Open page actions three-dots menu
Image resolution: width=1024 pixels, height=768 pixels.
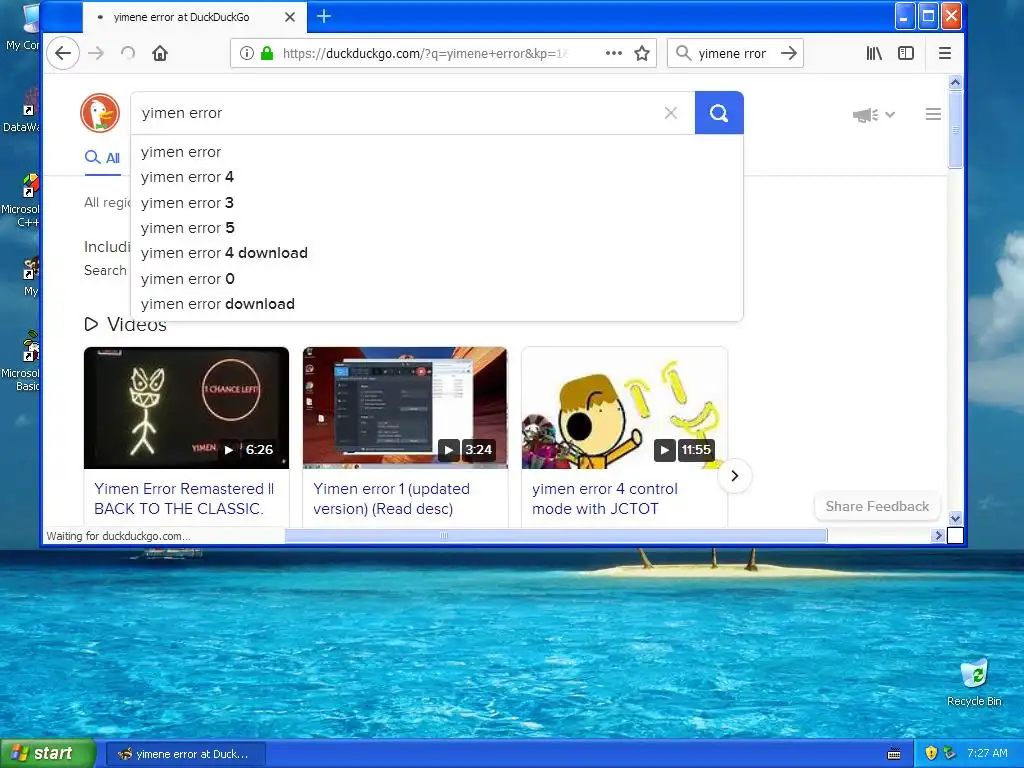tap(614, 54)
